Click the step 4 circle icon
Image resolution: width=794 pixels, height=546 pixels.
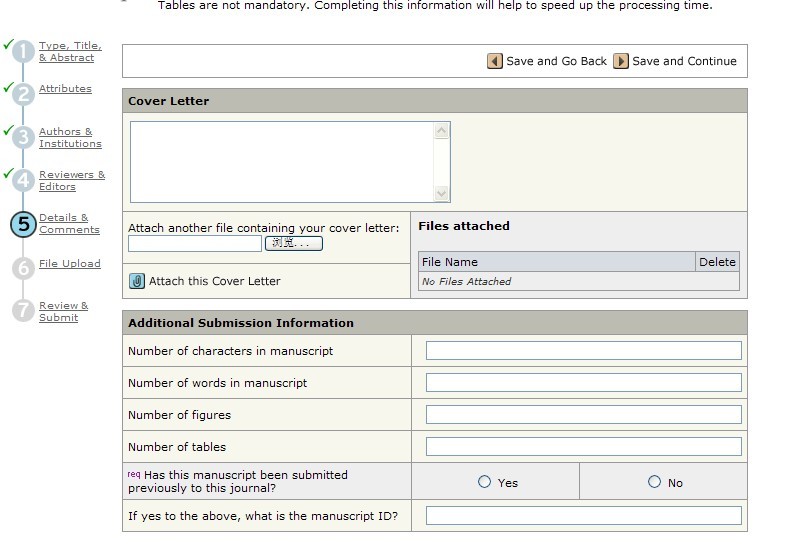pos(23,181)
